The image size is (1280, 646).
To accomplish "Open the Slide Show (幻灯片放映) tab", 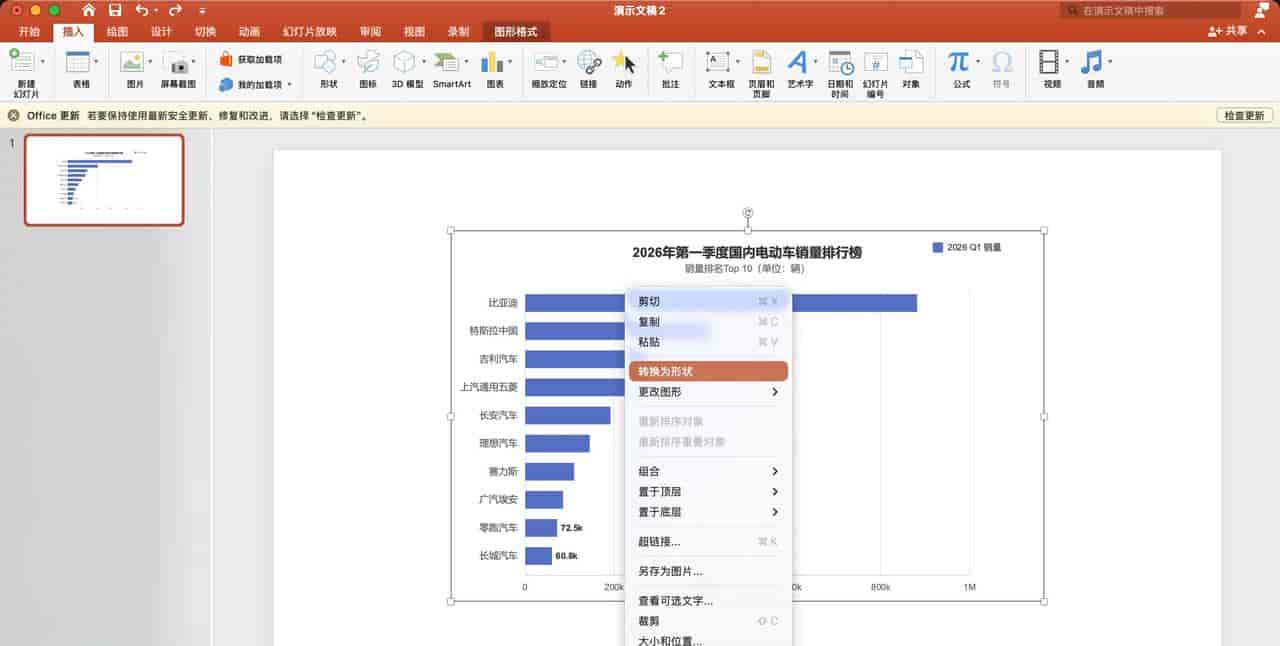I will 310,32.
